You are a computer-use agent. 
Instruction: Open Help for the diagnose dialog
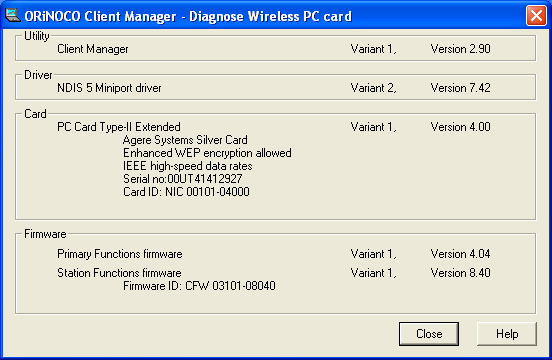pyautogui.click(x=507, y=334)
